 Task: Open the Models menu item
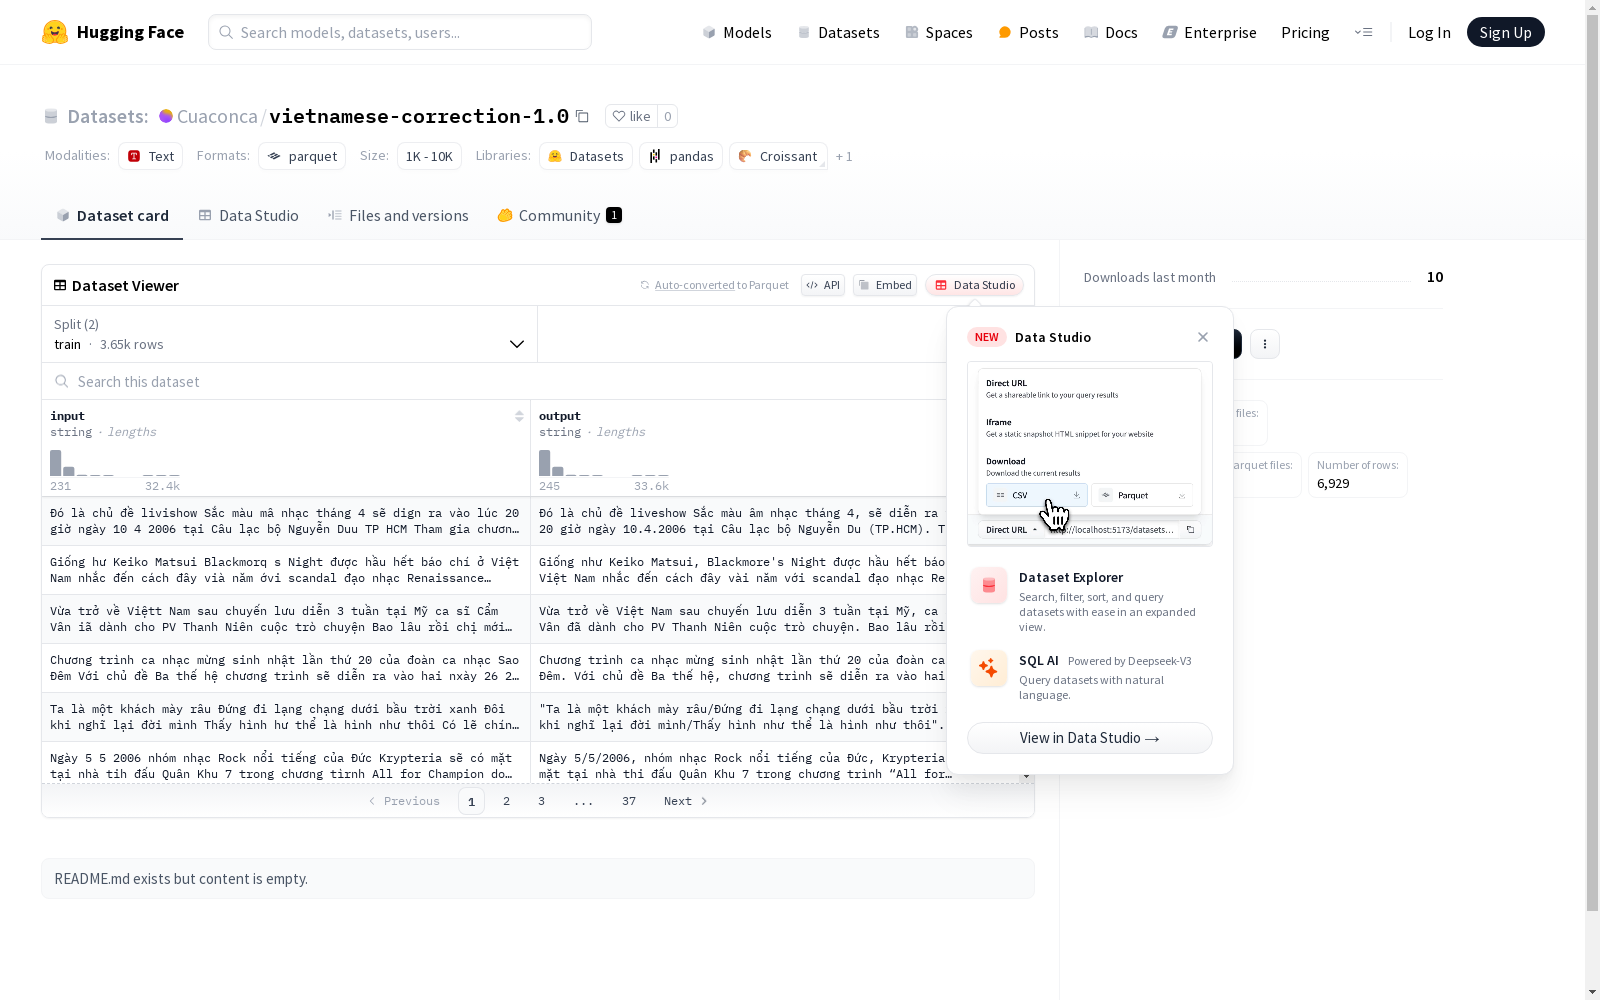pos(737,32)
